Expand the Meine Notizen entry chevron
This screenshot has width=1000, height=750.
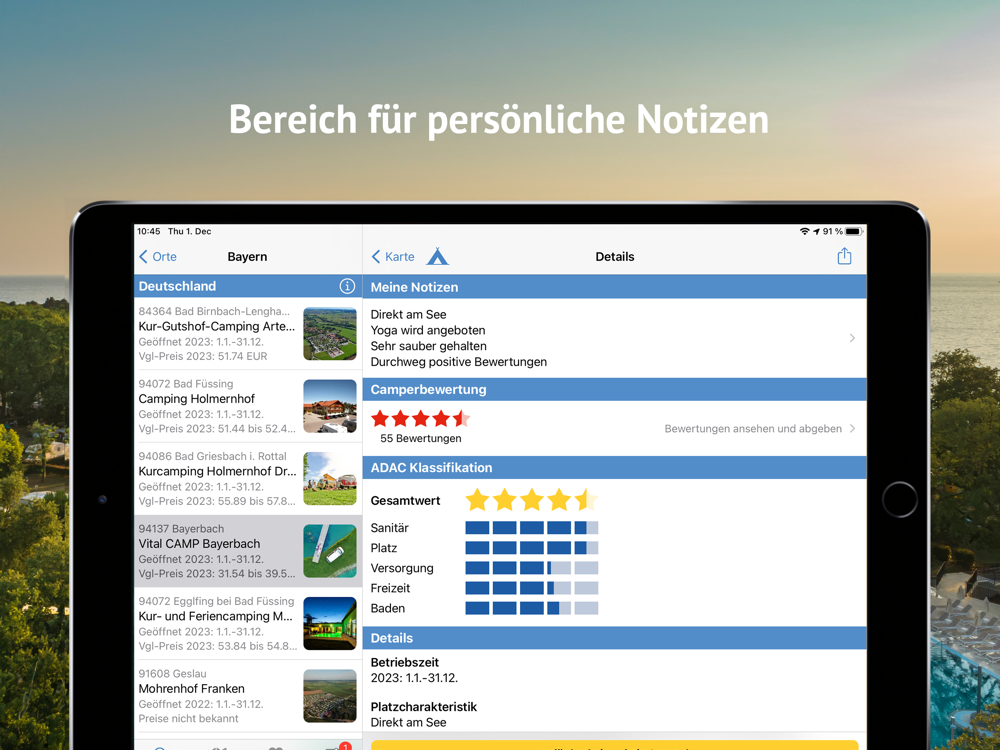(852, 338)
